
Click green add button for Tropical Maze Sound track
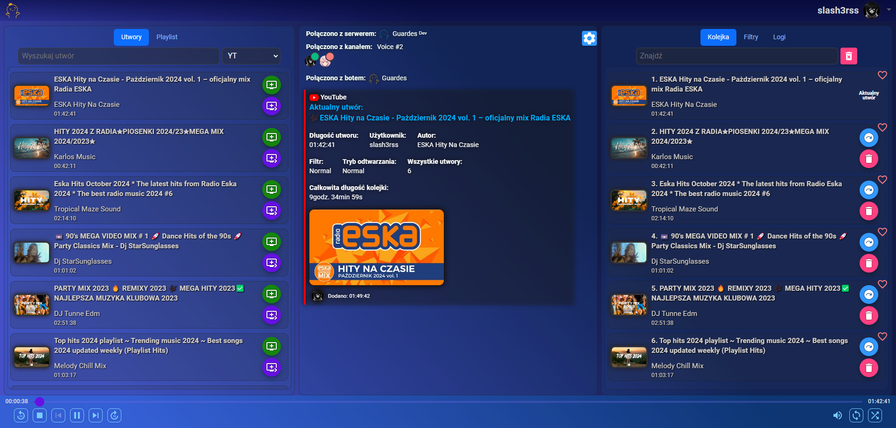tap(271, 190)
